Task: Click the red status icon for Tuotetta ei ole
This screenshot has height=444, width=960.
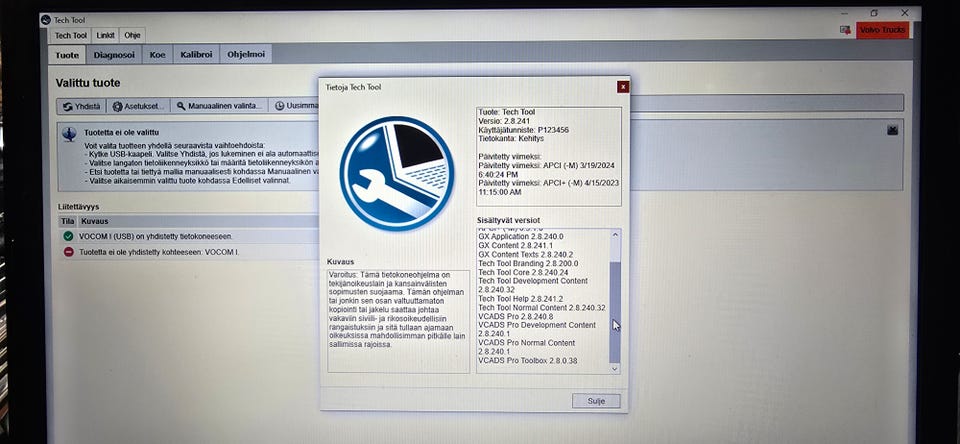Action: tap(68, 252)
